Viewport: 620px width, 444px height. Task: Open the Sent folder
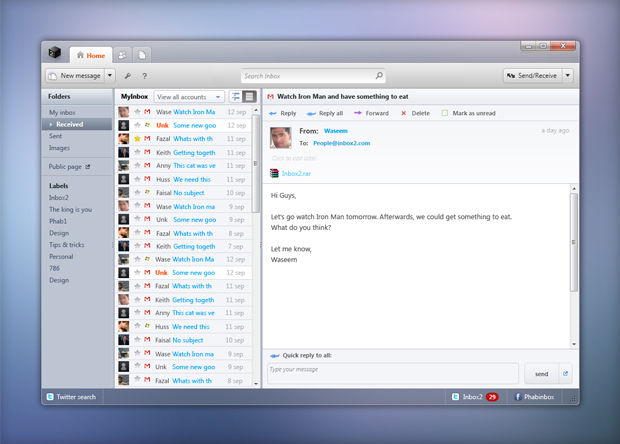tap(55, 136)
